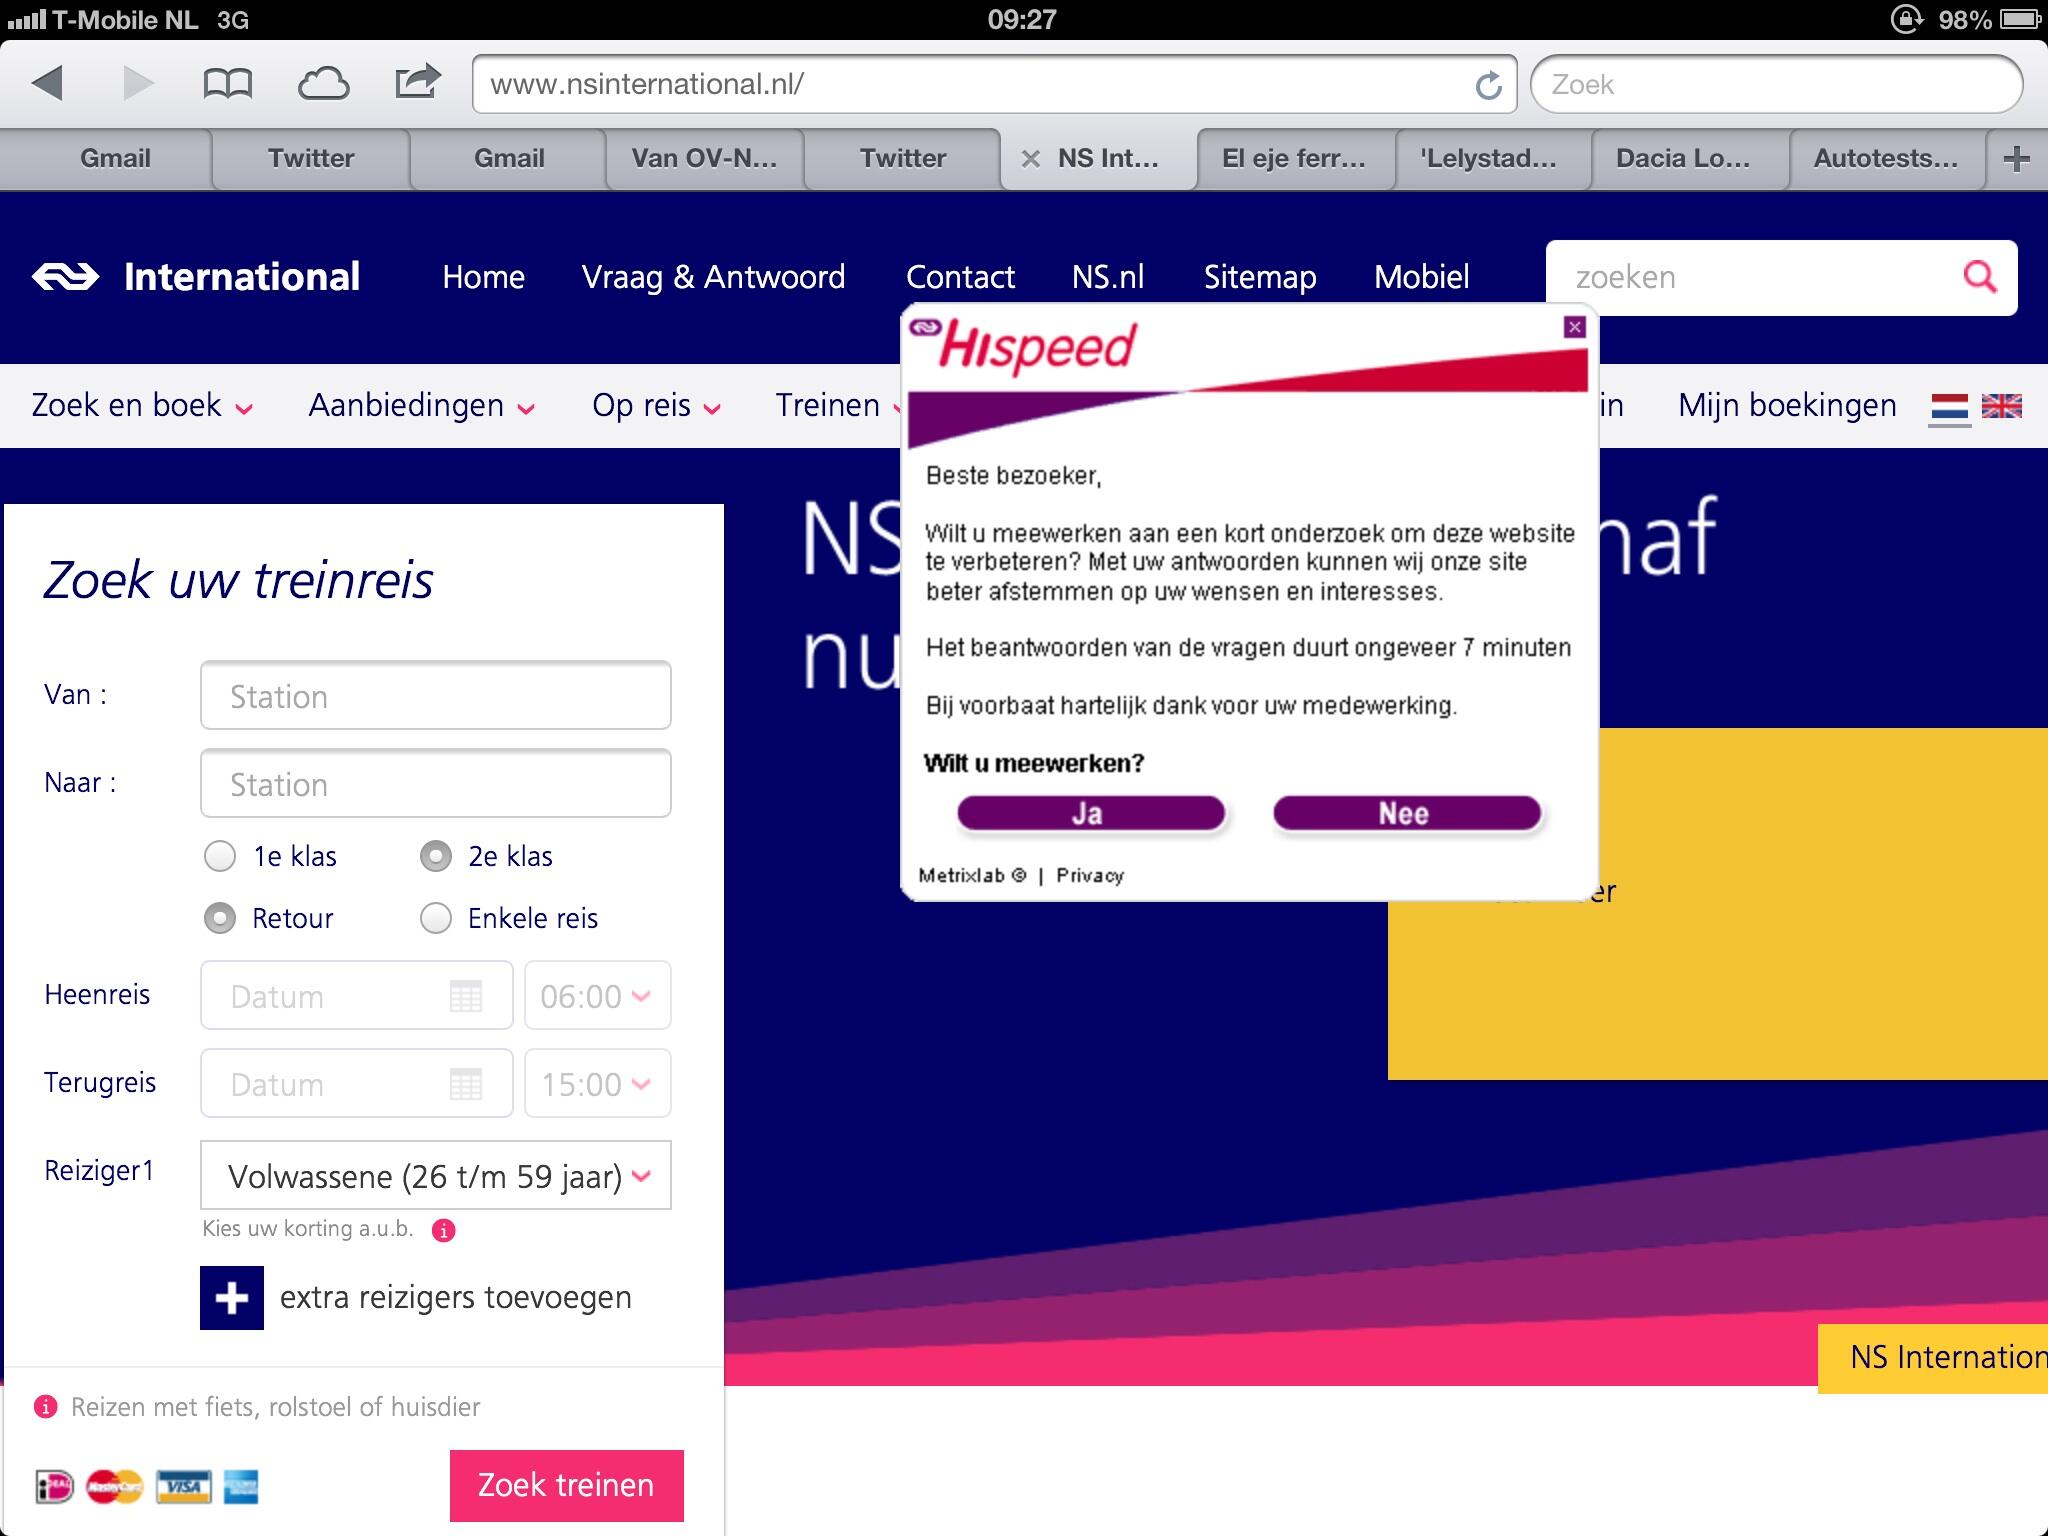Tap Safari's forward arrow
Image resolution: width=2048 pixels, height=1536 pixels.
[138, 83]
